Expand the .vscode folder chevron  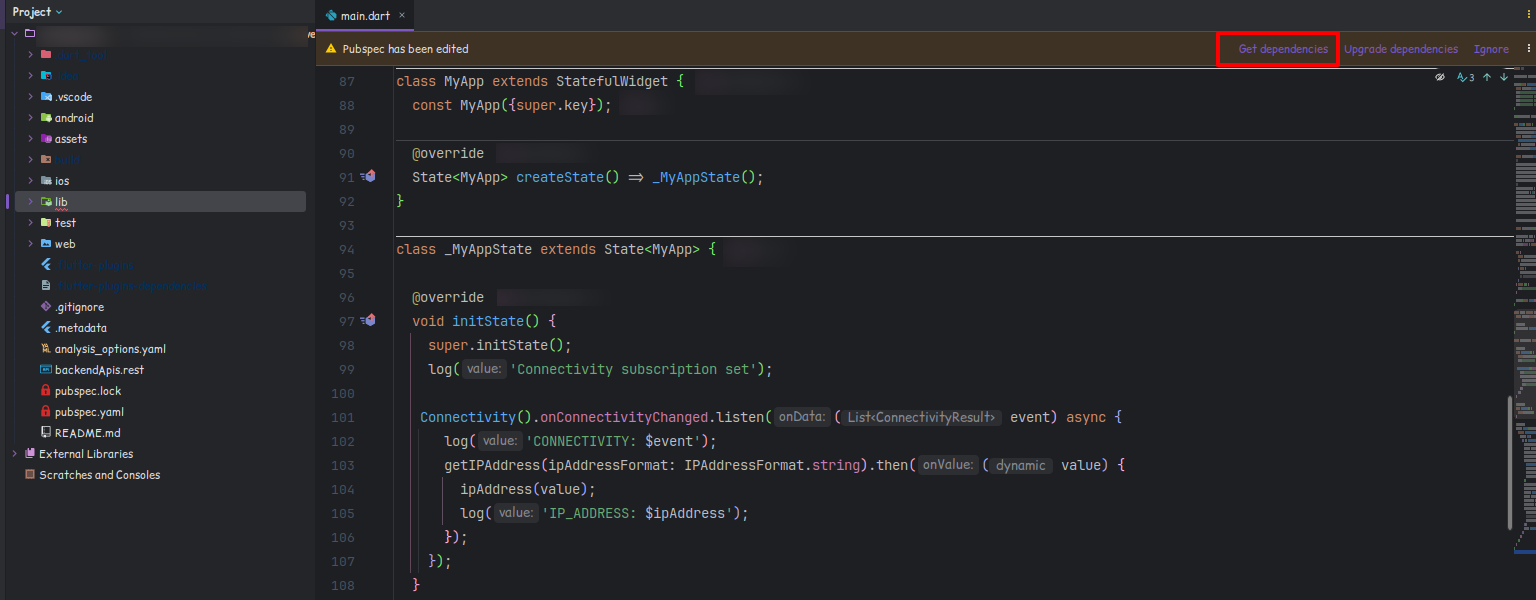[31, 97]
